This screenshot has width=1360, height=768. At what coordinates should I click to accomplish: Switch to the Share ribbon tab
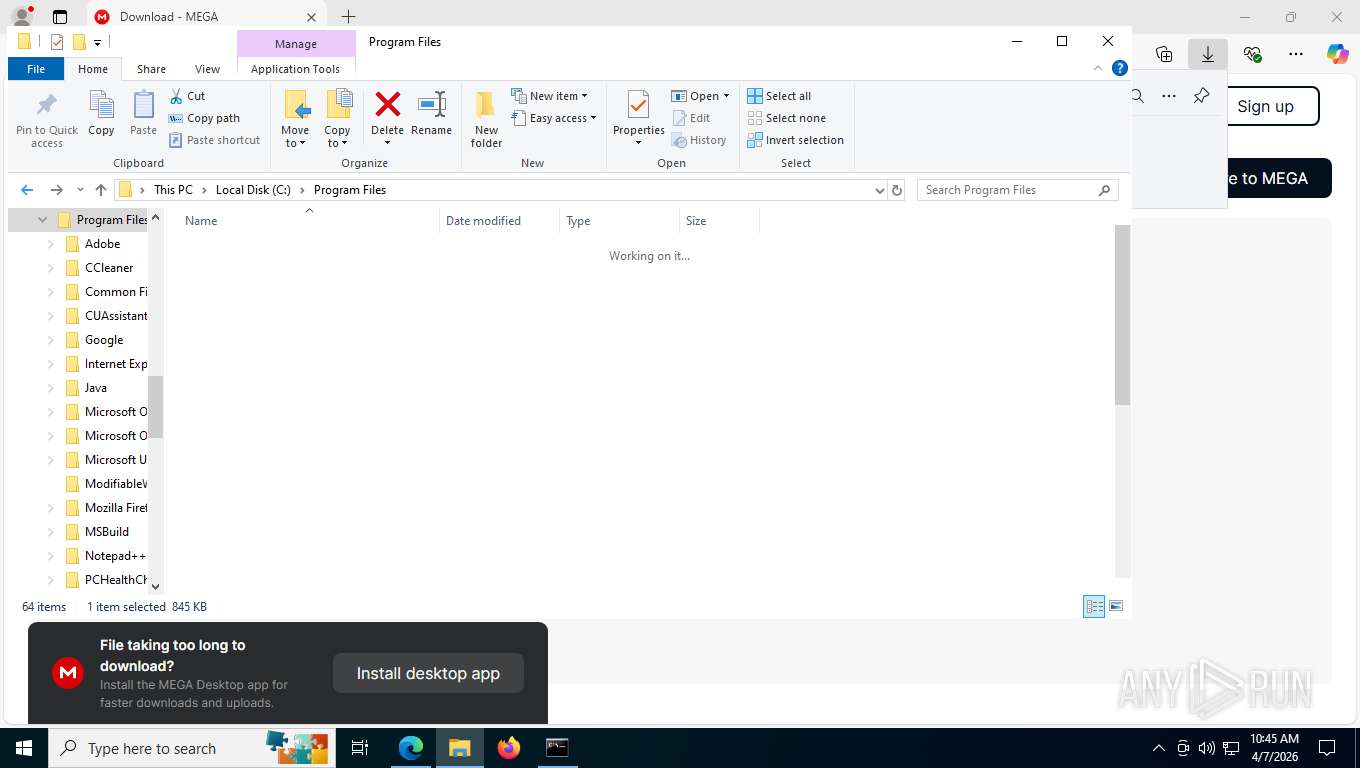[x=151, y=69]
